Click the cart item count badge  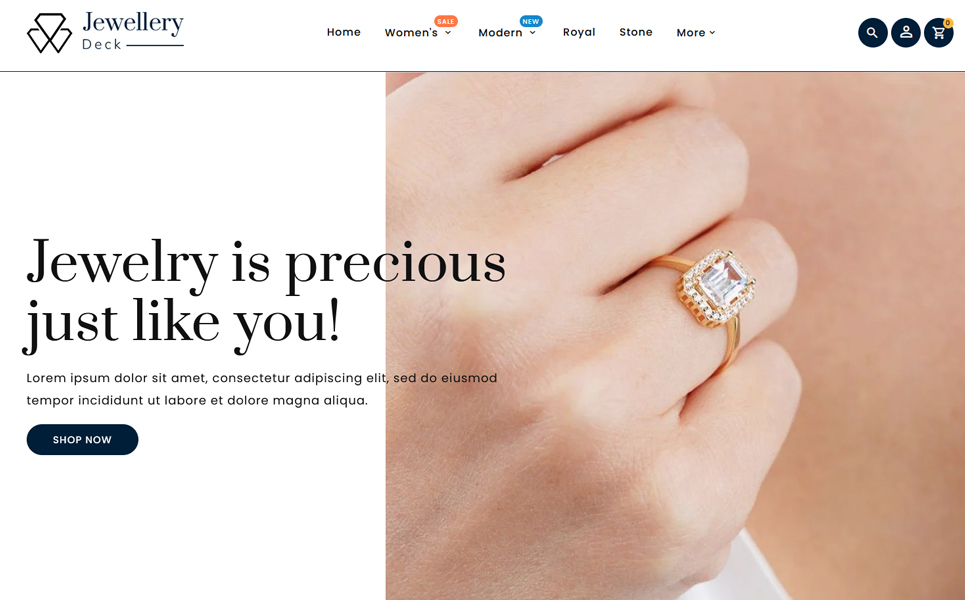(948, 23)
